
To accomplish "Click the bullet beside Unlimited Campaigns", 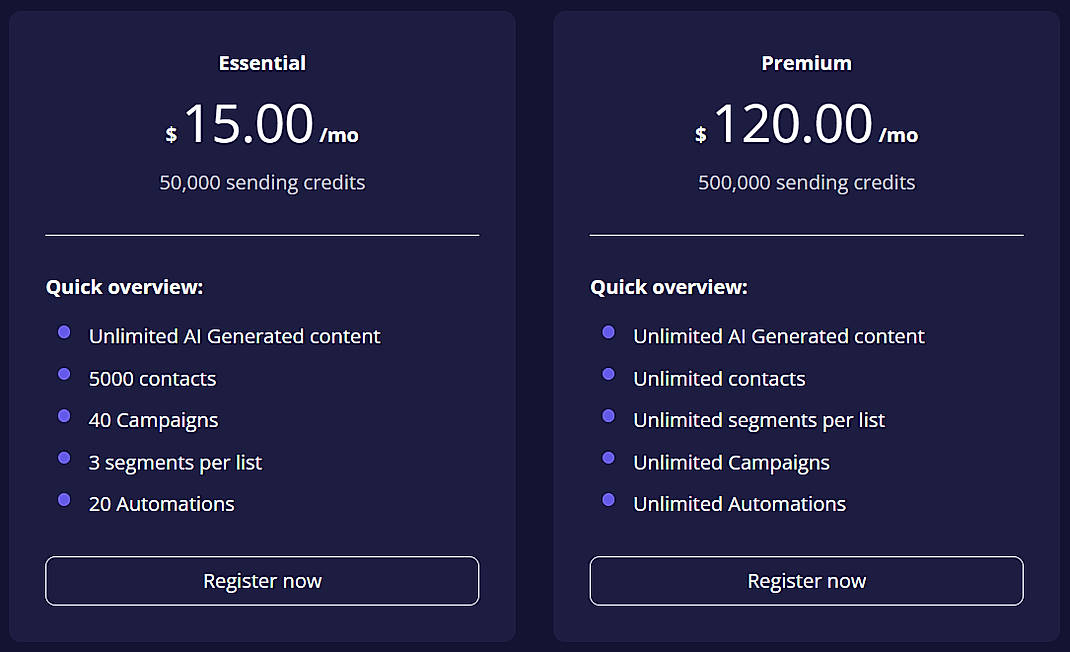I will pos(609,457).
